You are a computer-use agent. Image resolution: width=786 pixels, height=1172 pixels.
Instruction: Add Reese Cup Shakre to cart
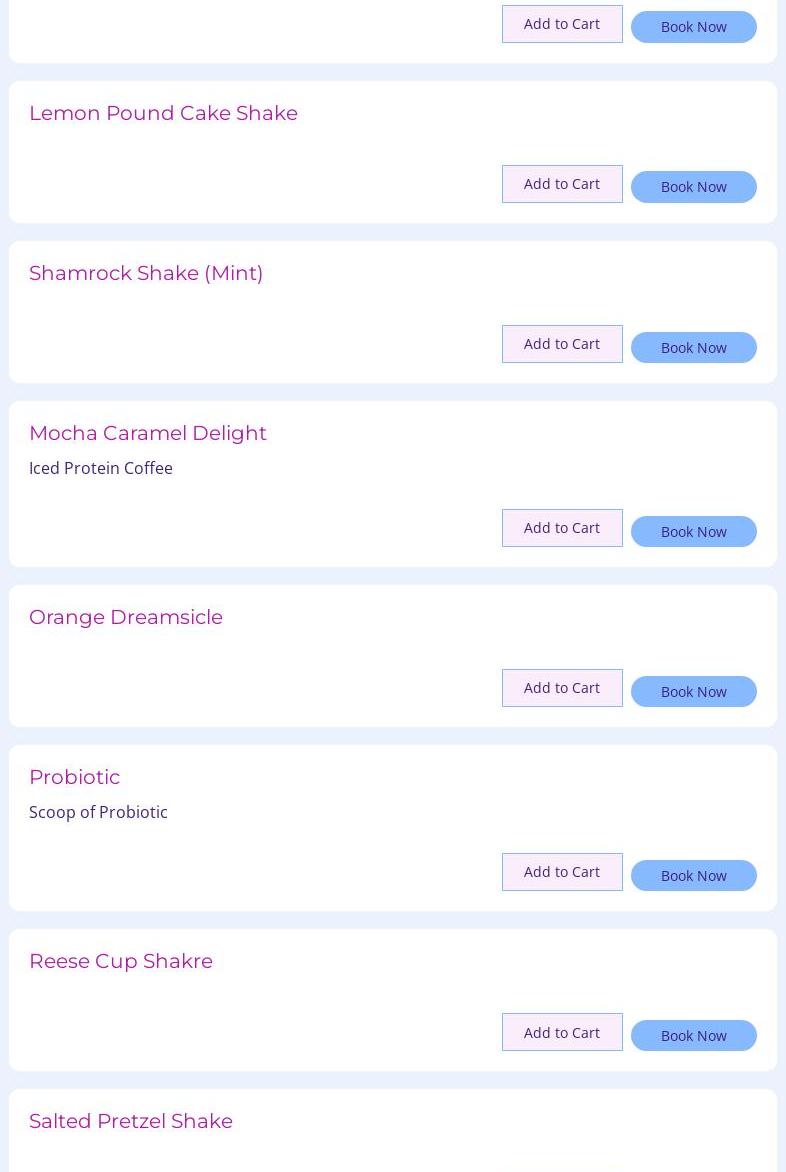[562, 1032]
